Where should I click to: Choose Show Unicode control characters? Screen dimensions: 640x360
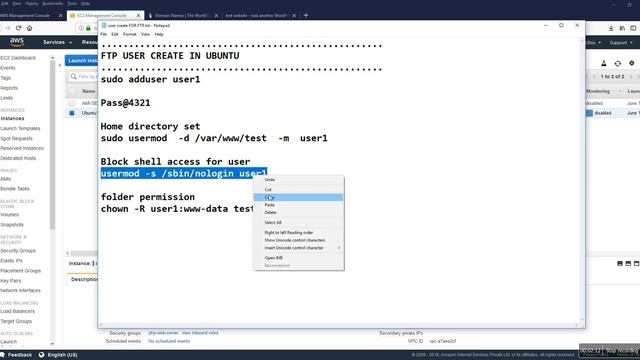(x=298, y=240)
